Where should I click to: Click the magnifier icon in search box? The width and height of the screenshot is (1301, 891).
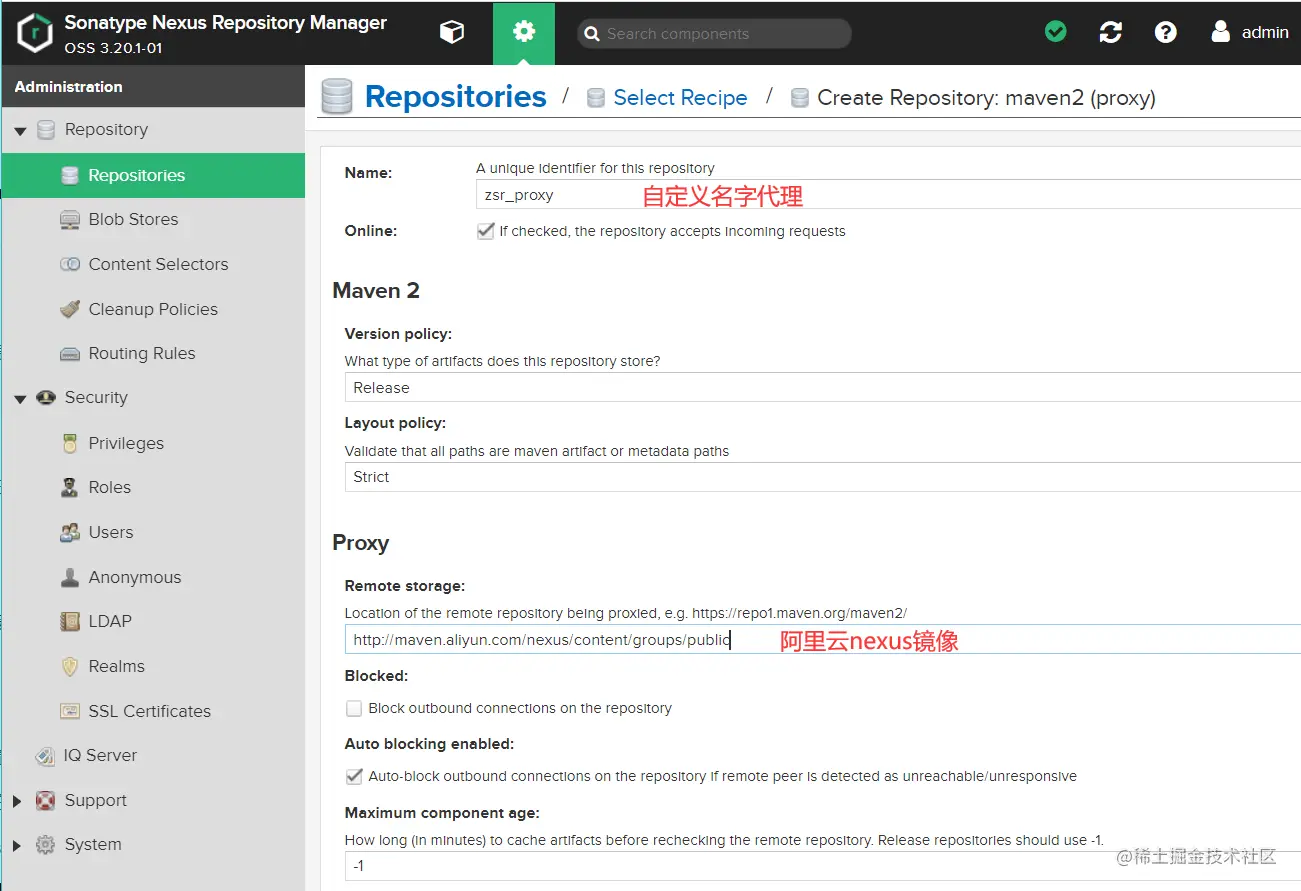coord(592,34)
